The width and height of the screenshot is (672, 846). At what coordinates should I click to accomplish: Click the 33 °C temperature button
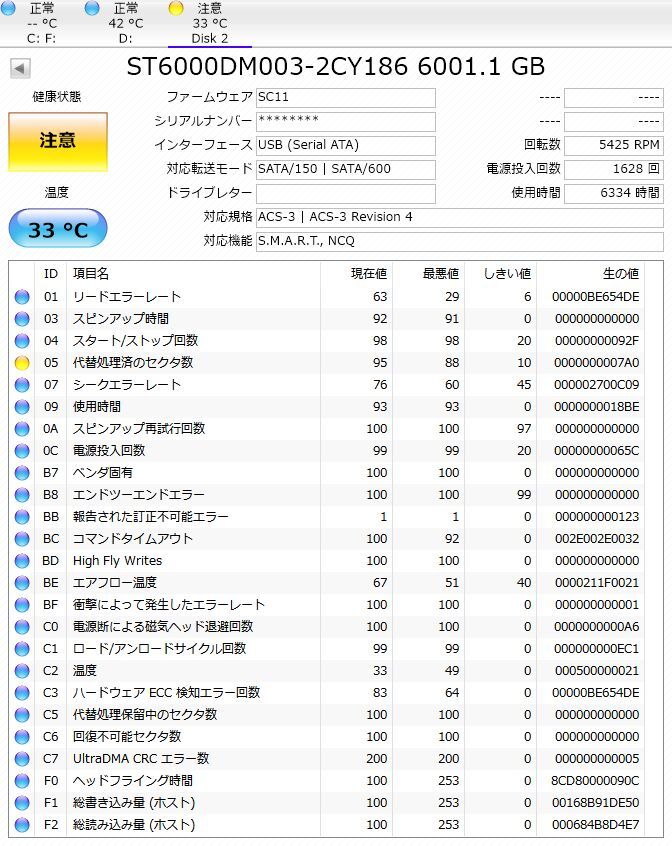coord(58,229)
